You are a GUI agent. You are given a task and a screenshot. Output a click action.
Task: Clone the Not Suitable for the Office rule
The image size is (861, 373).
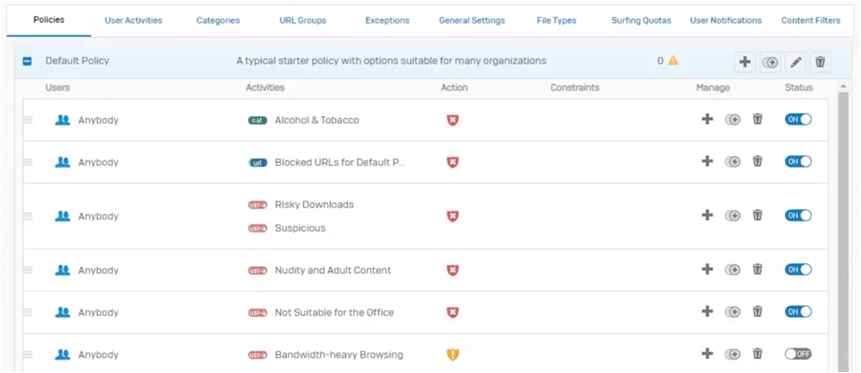[x=733, y=311]
